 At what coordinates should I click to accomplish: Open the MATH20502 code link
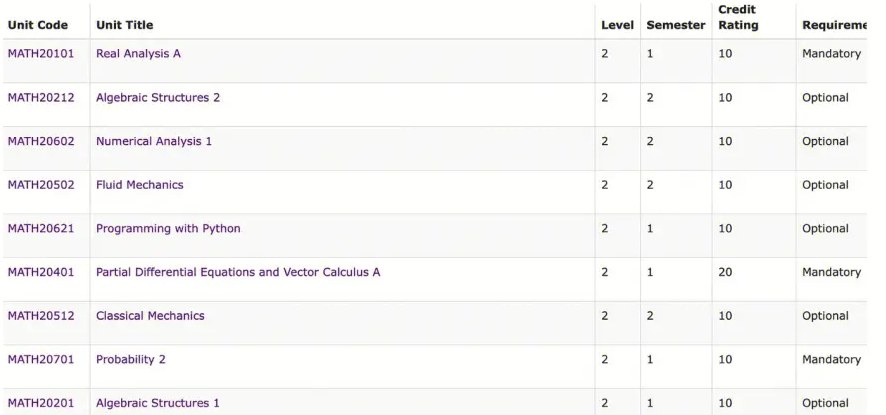coord(40,185)
